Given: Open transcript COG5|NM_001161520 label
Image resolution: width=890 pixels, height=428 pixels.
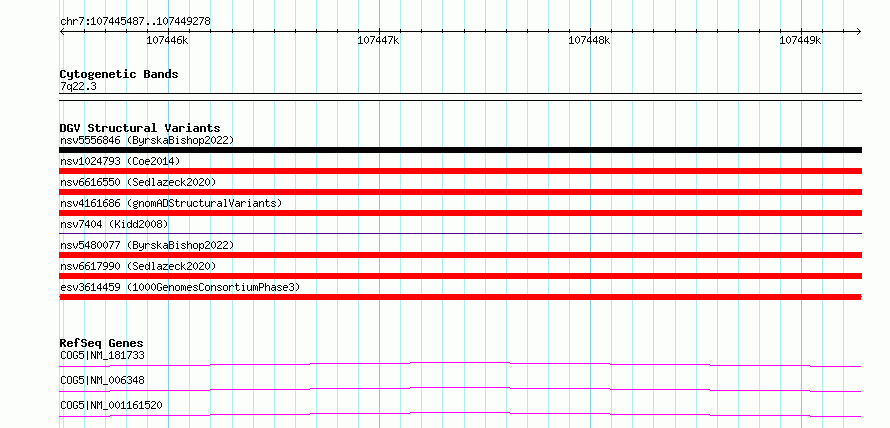Looking at the screenshot, I should [x=111, y=405].
